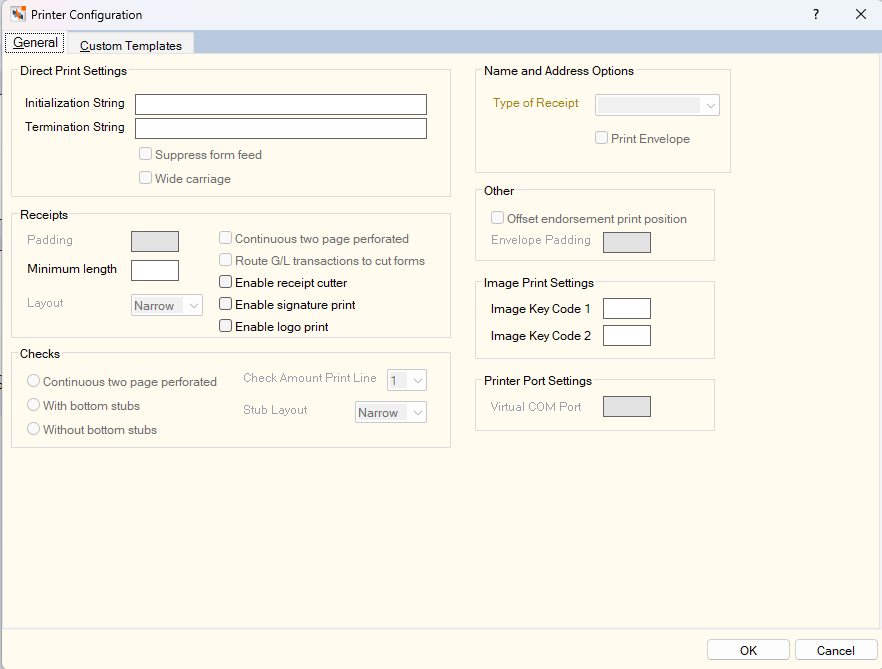The width and height of the screenshot is (882, 669).
Task: Click the Printer Port Settings label
Action: tap(538, 381)
